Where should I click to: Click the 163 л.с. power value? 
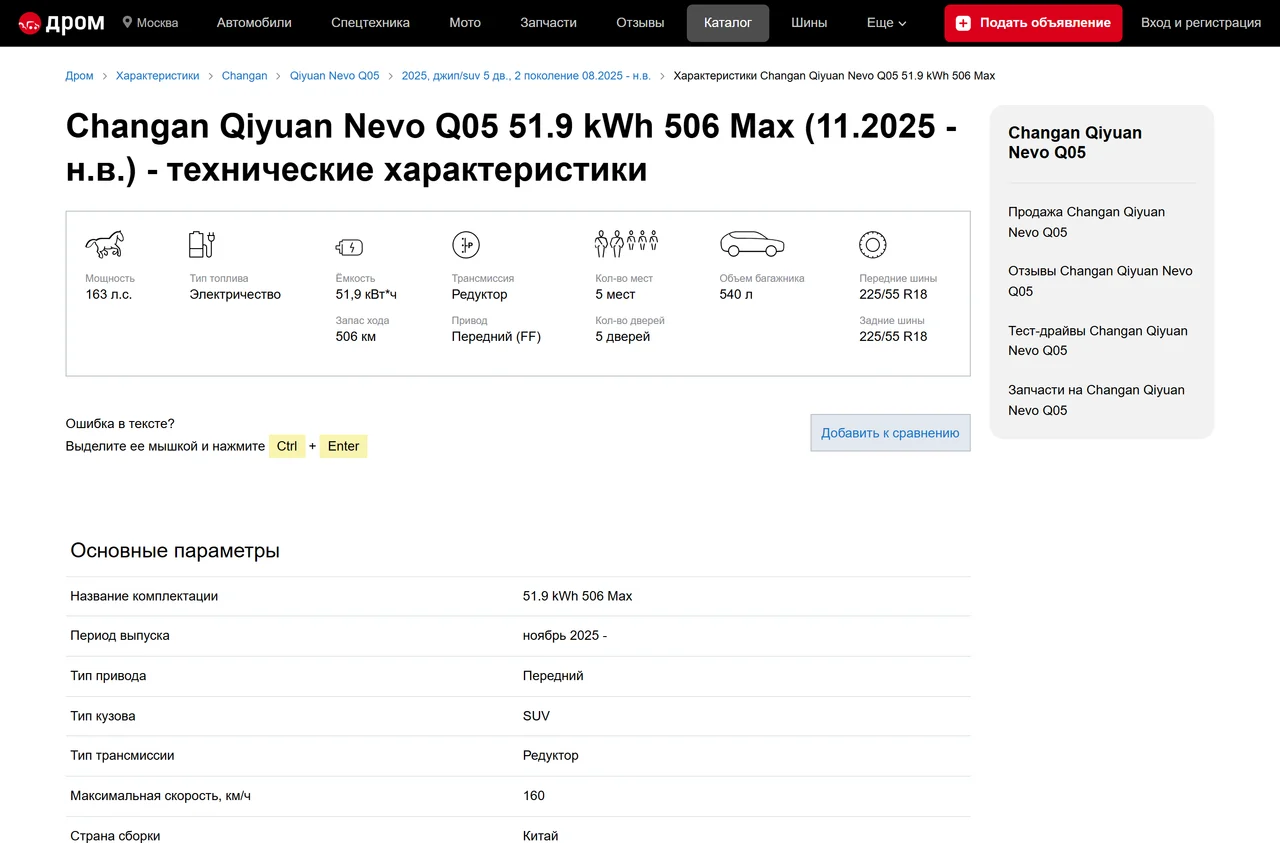tap(109, 294)
